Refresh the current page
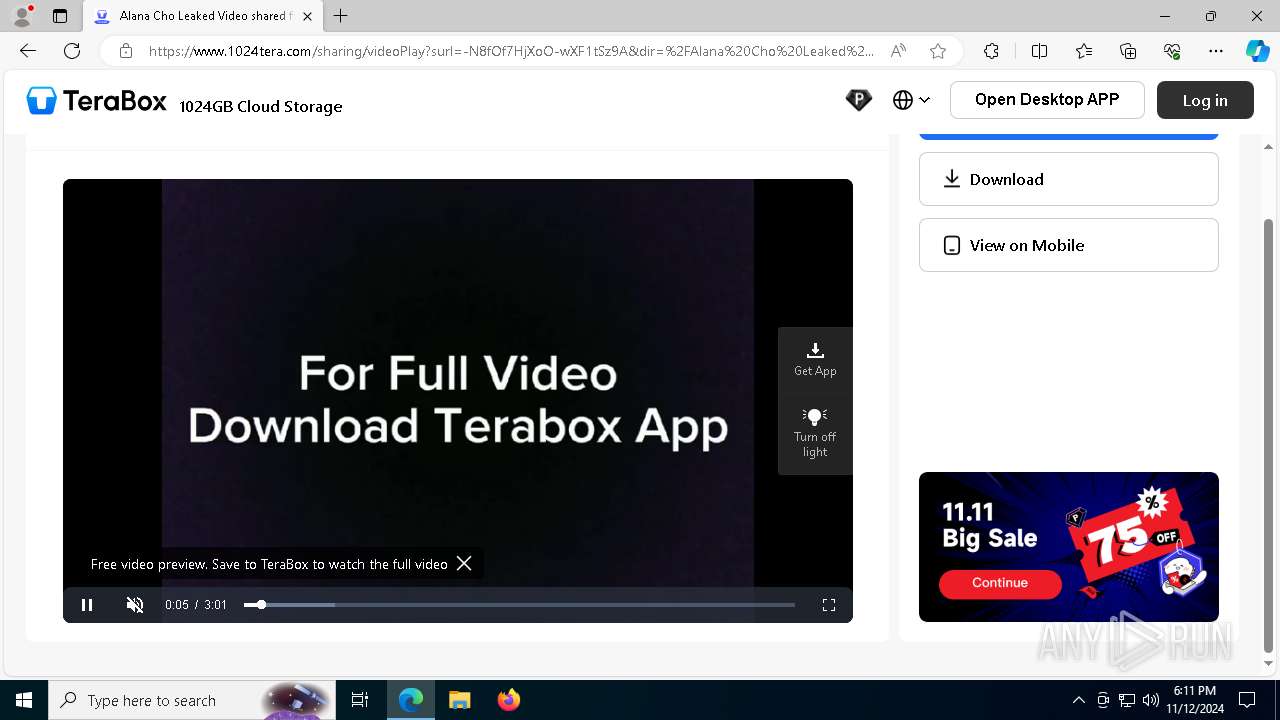The image size is (1280, 720). click(x=72, y=51)
